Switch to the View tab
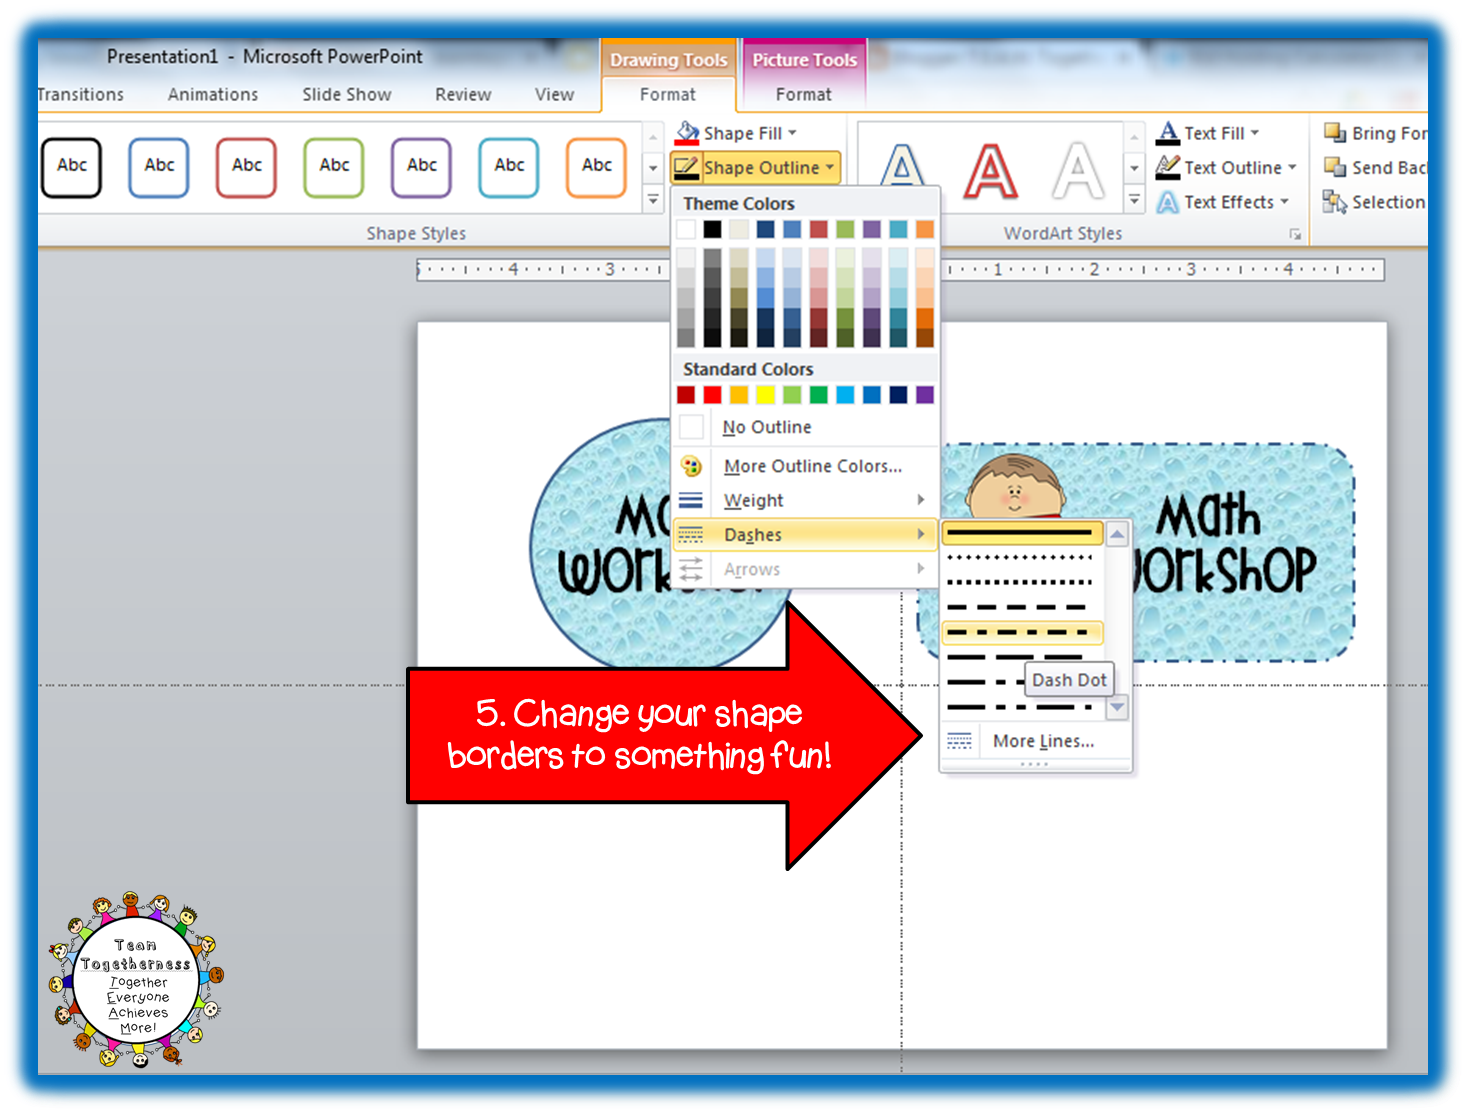This screenshot has height=1117, width=1470. coord(554,94)
